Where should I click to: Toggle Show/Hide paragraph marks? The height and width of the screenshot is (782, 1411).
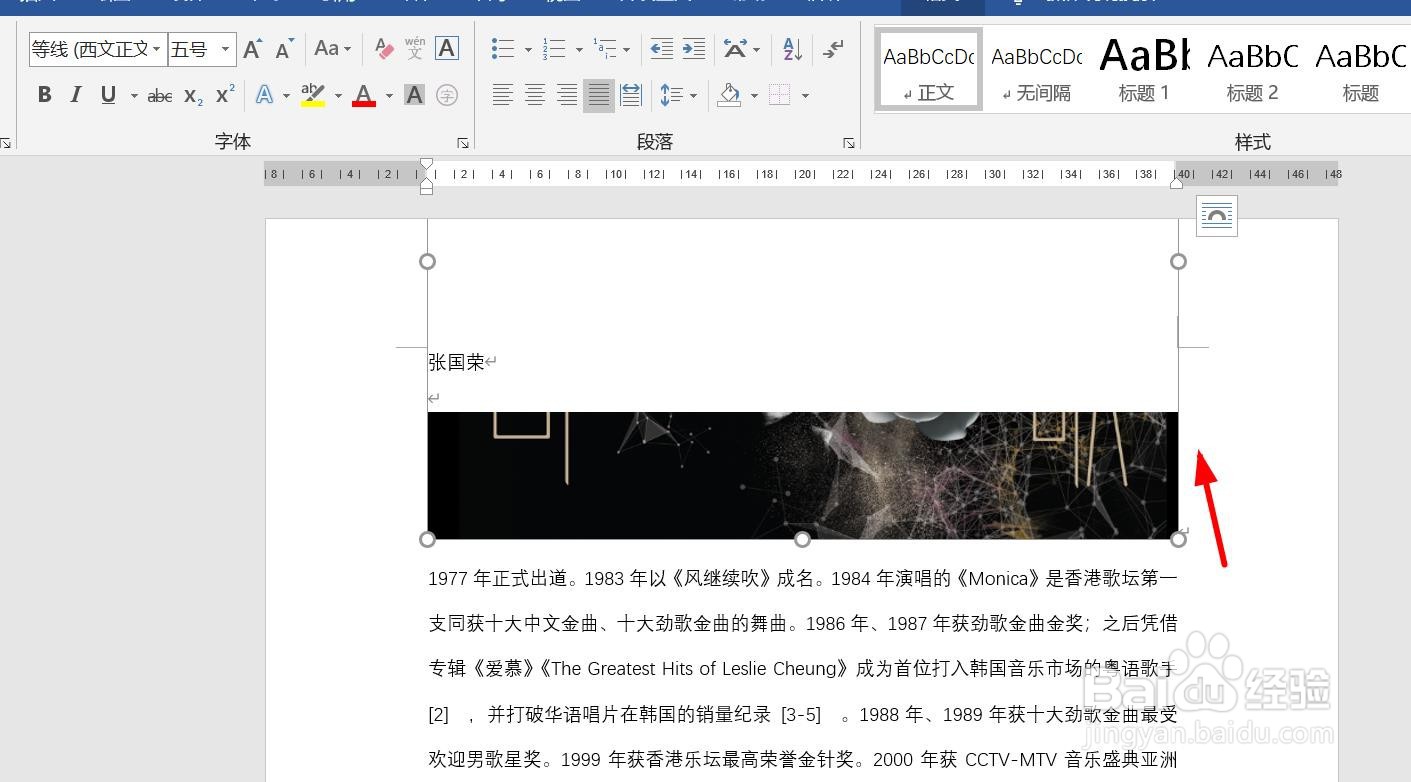833,48
